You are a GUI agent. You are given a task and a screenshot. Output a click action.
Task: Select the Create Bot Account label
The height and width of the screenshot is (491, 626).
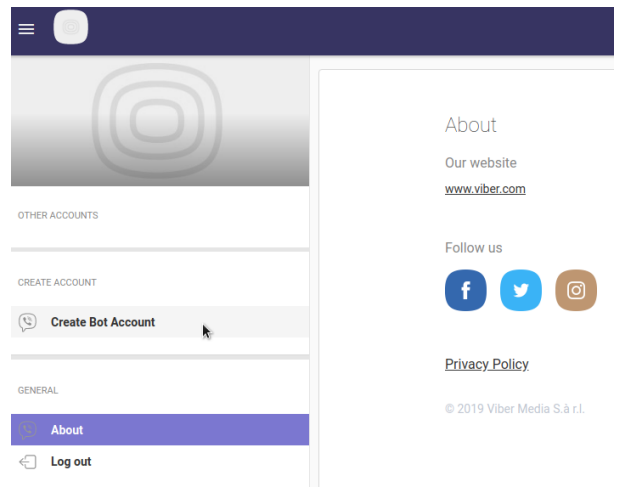tap(103, 322)
